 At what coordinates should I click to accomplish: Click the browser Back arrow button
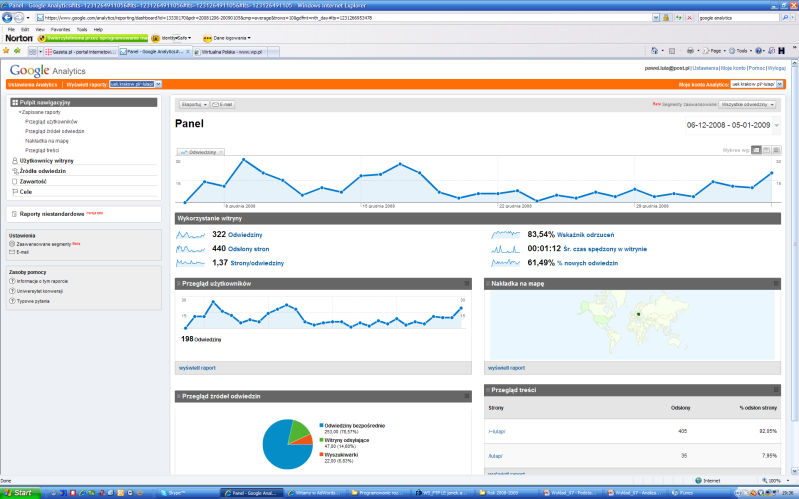point(7,18)
